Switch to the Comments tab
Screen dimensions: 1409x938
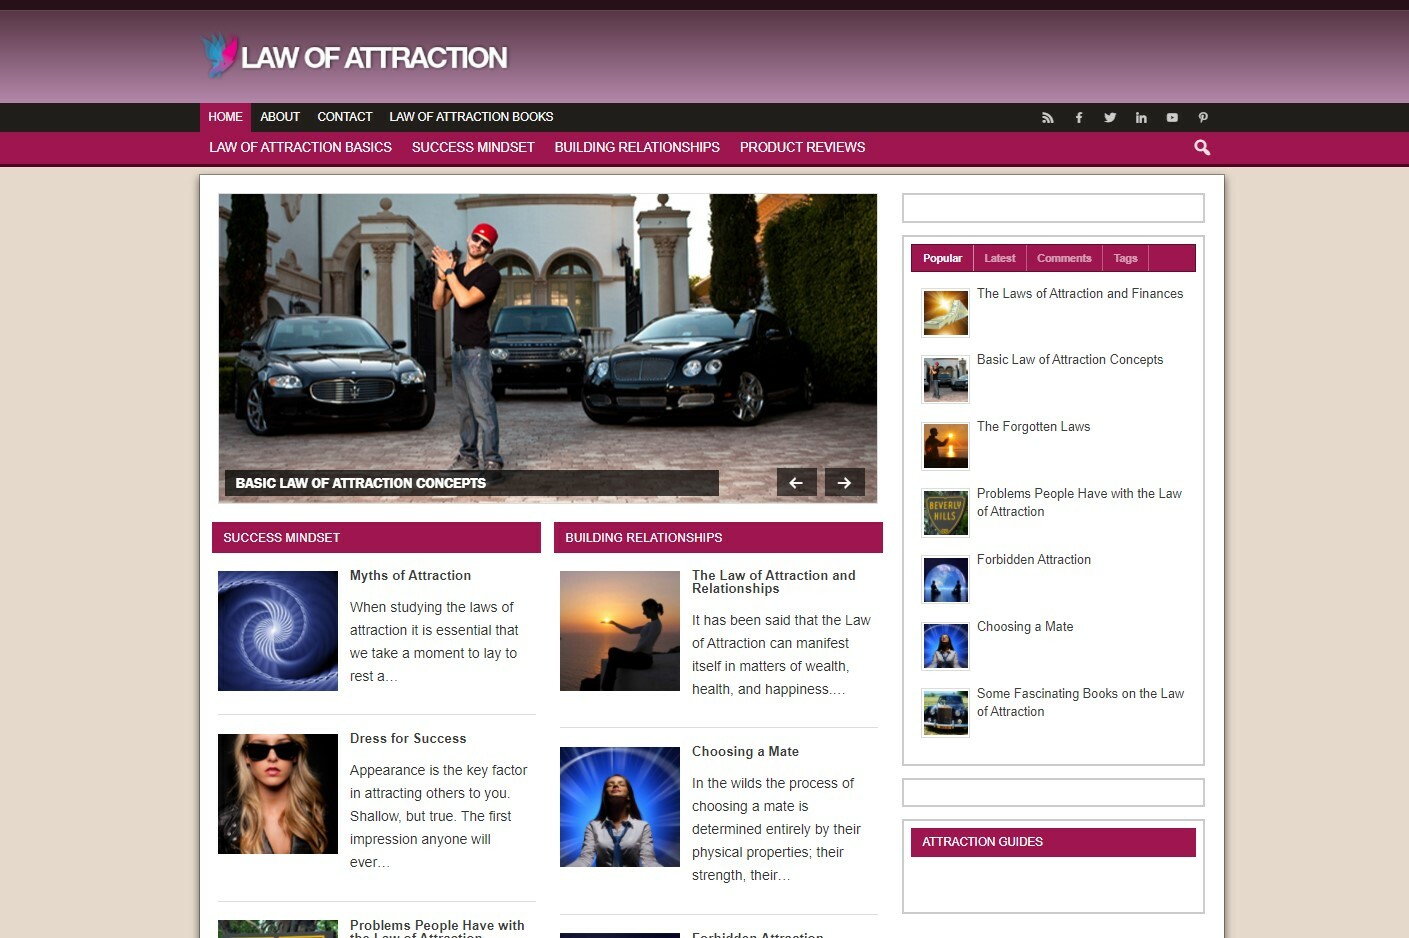pyautogui.click(x=1064, y=258)
